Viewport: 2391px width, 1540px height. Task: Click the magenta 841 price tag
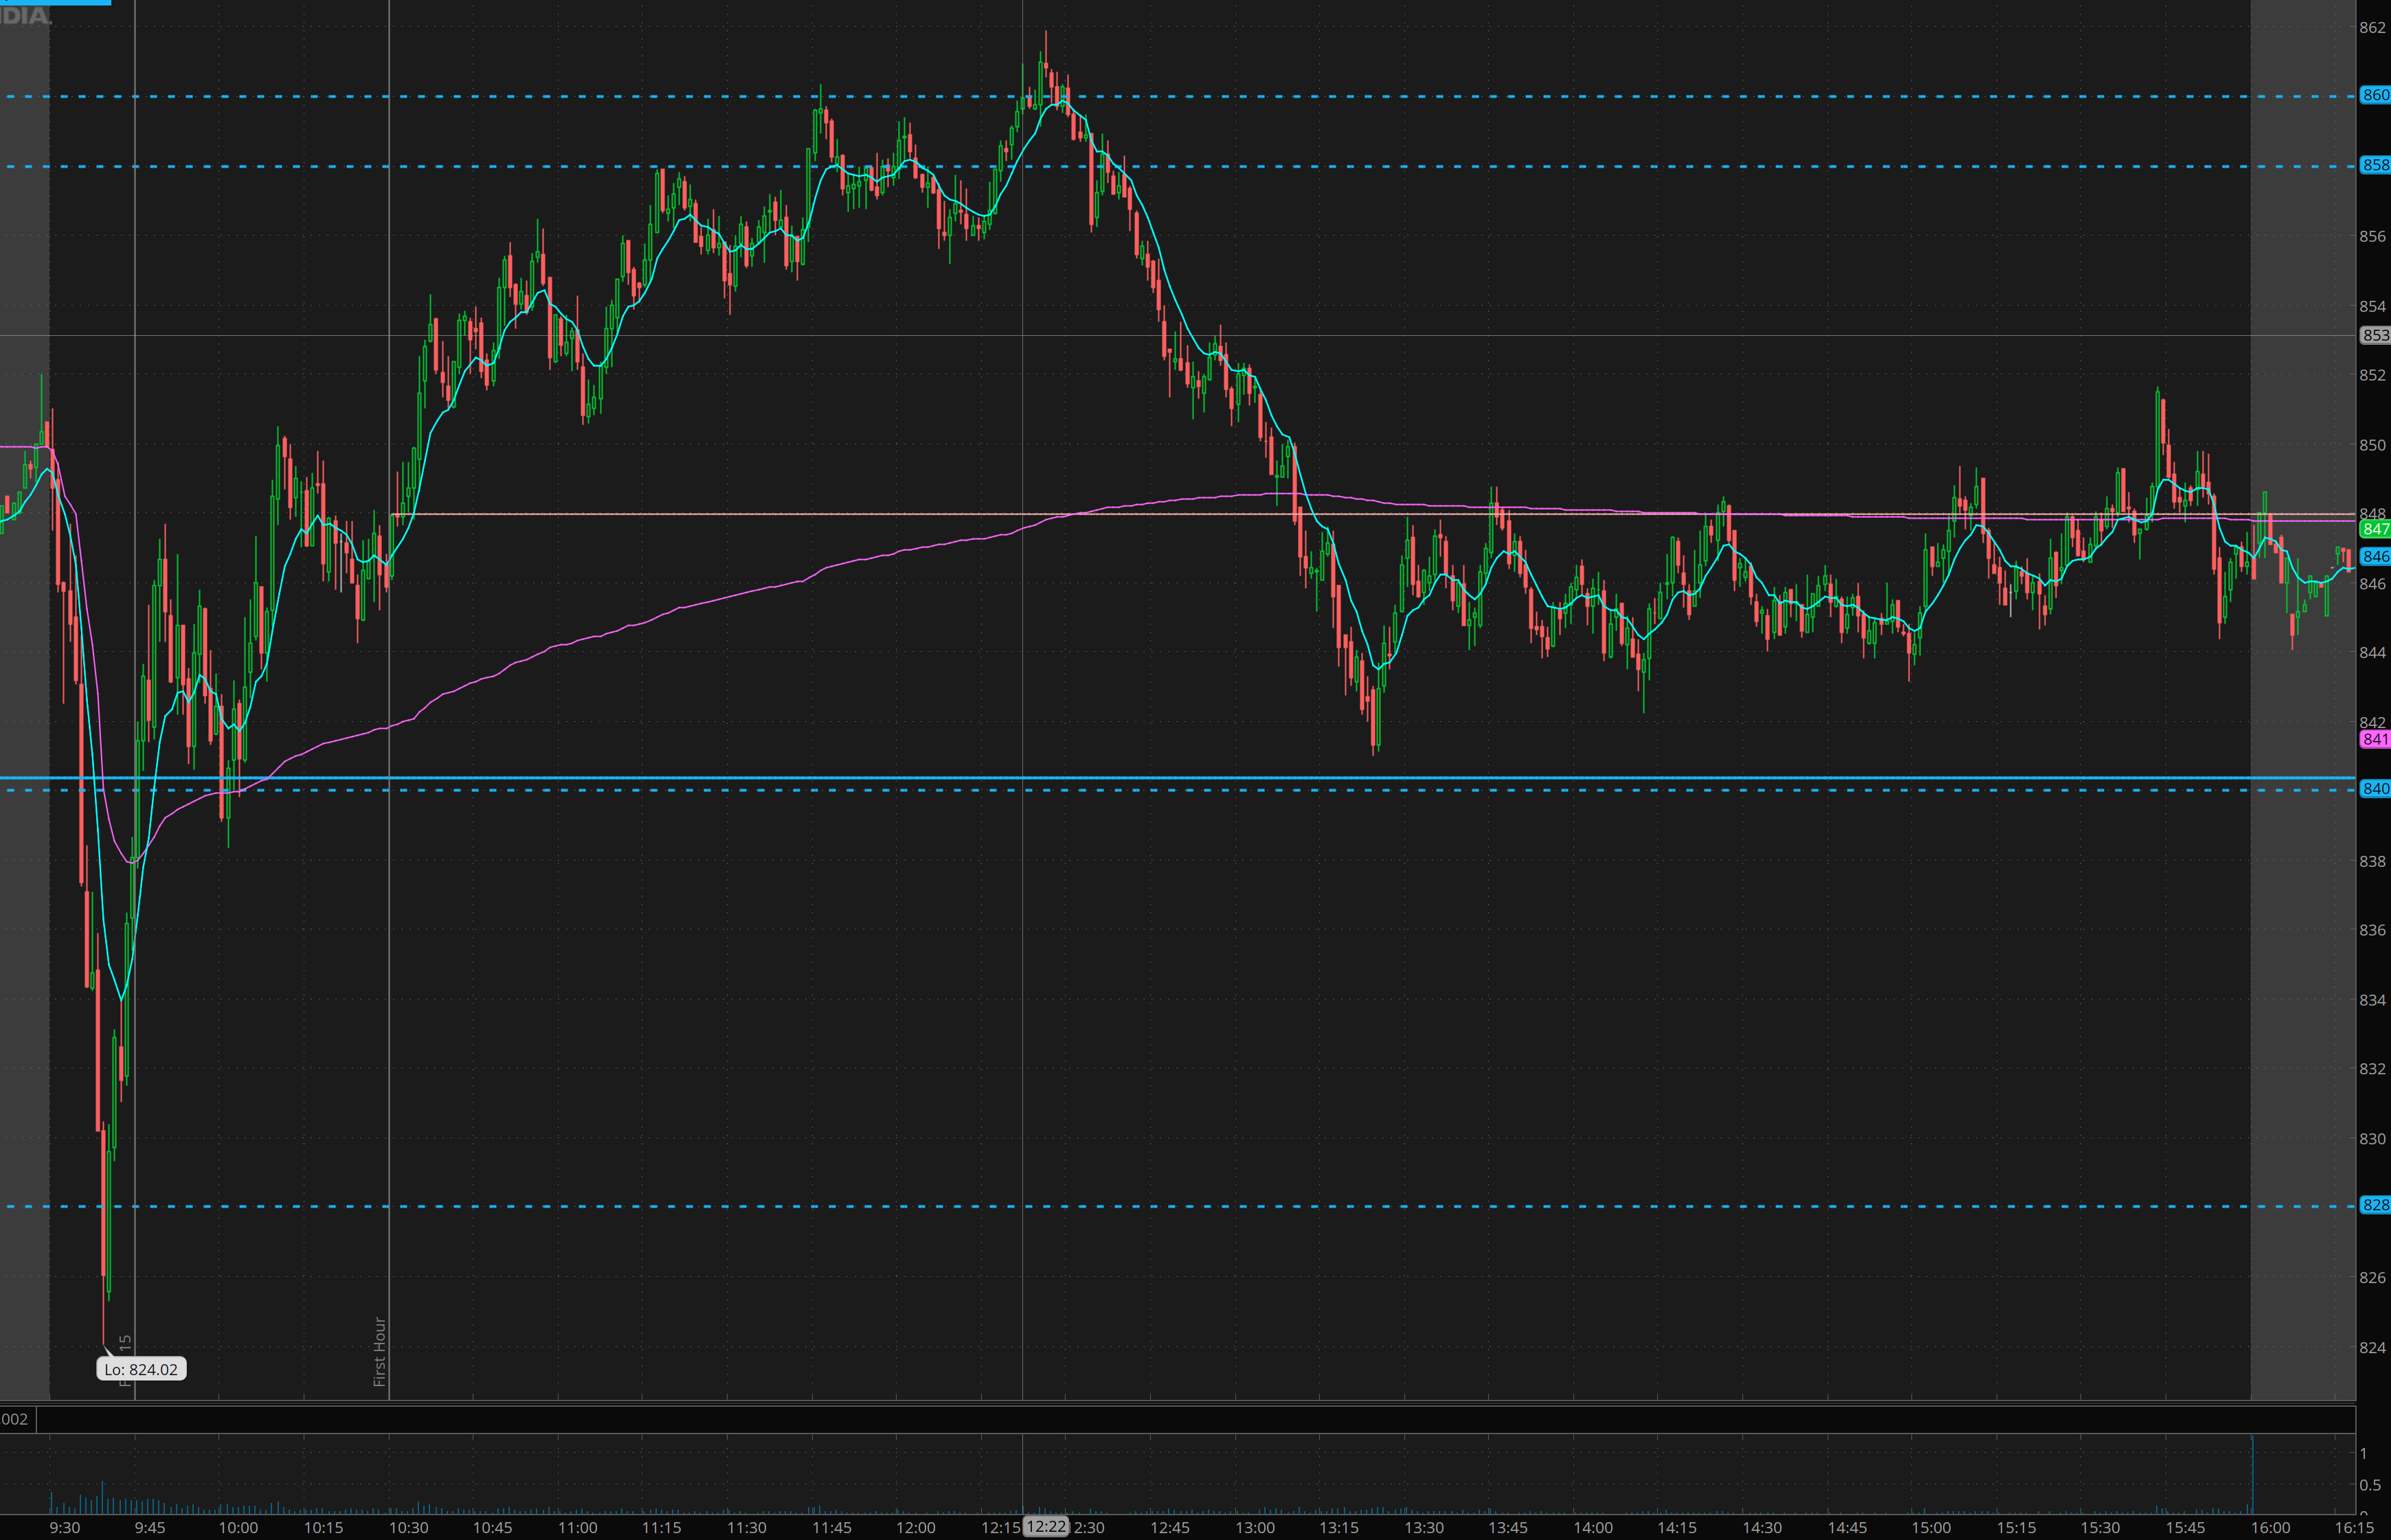click(x=2374, y=739)
